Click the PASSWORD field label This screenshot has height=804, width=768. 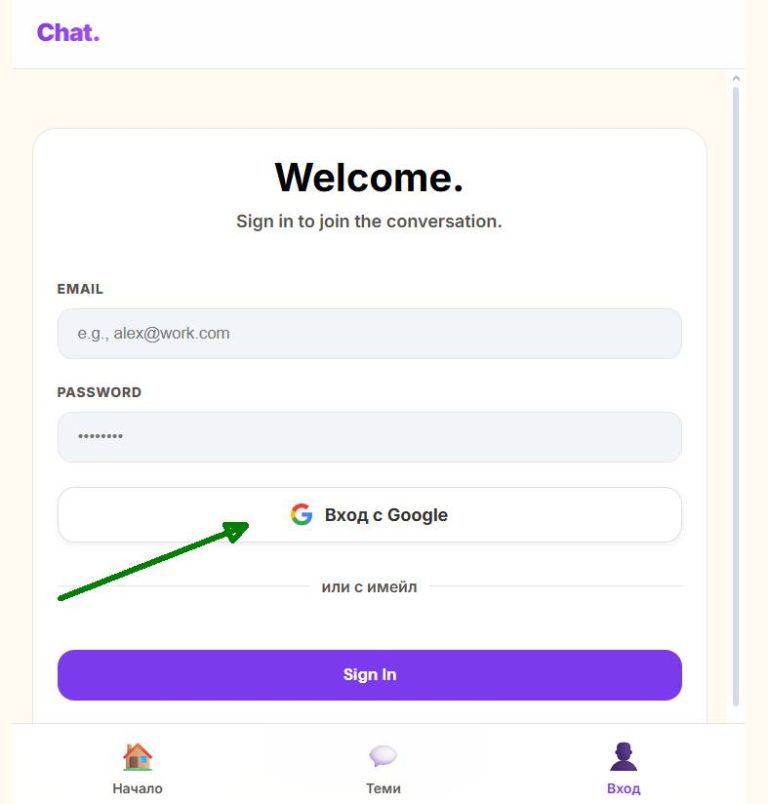99,392
